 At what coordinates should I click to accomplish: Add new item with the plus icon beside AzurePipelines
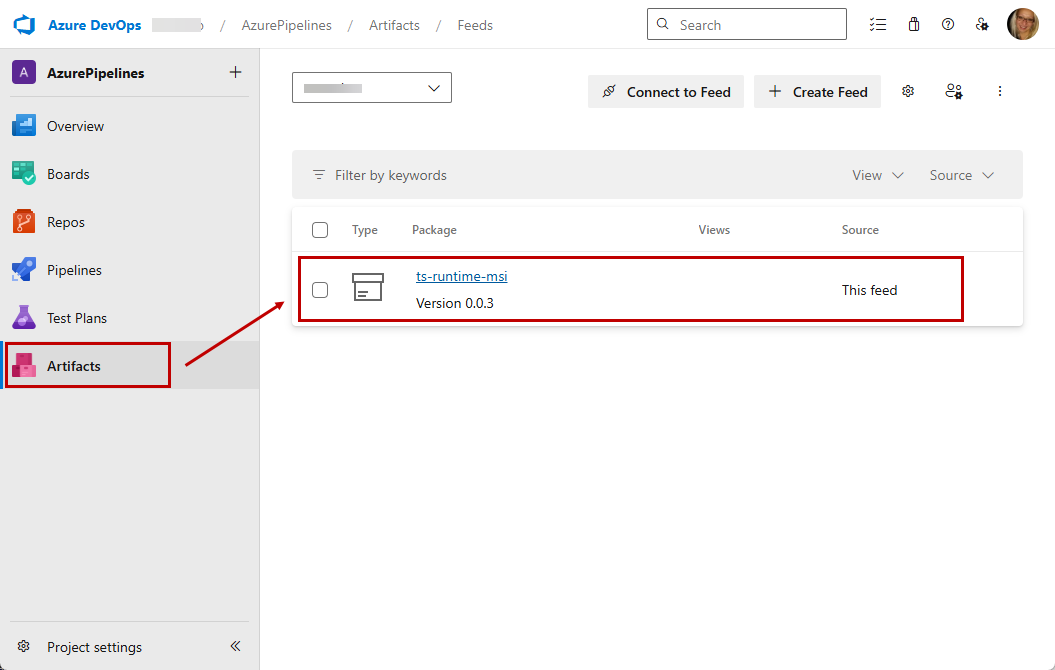235,72
